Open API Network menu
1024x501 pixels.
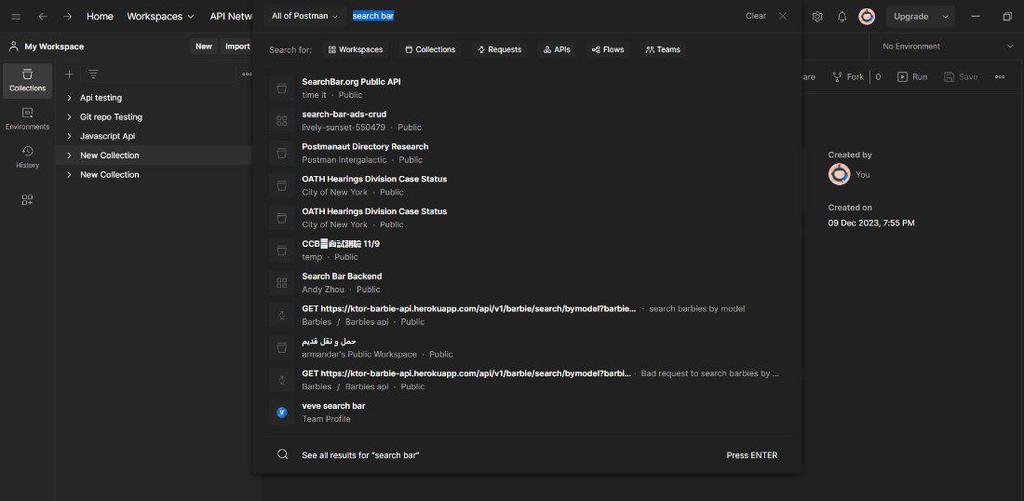click(231, 16)
